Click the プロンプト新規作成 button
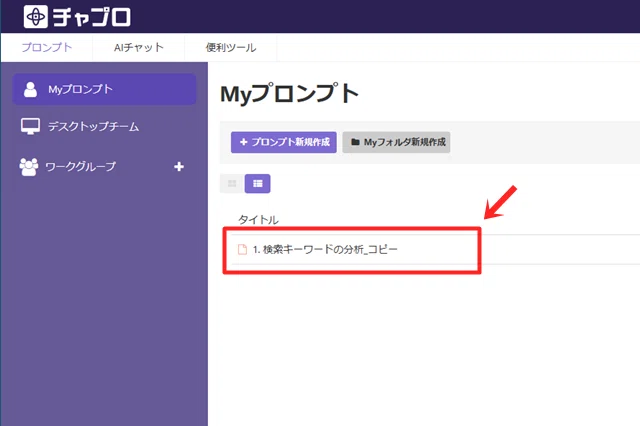 pos(284,142)
